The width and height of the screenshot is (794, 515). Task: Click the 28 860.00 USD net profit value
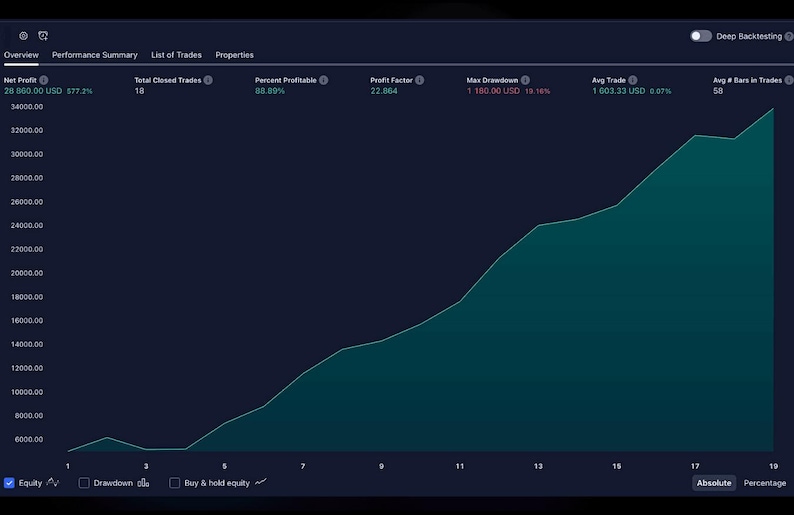point(33,91)
